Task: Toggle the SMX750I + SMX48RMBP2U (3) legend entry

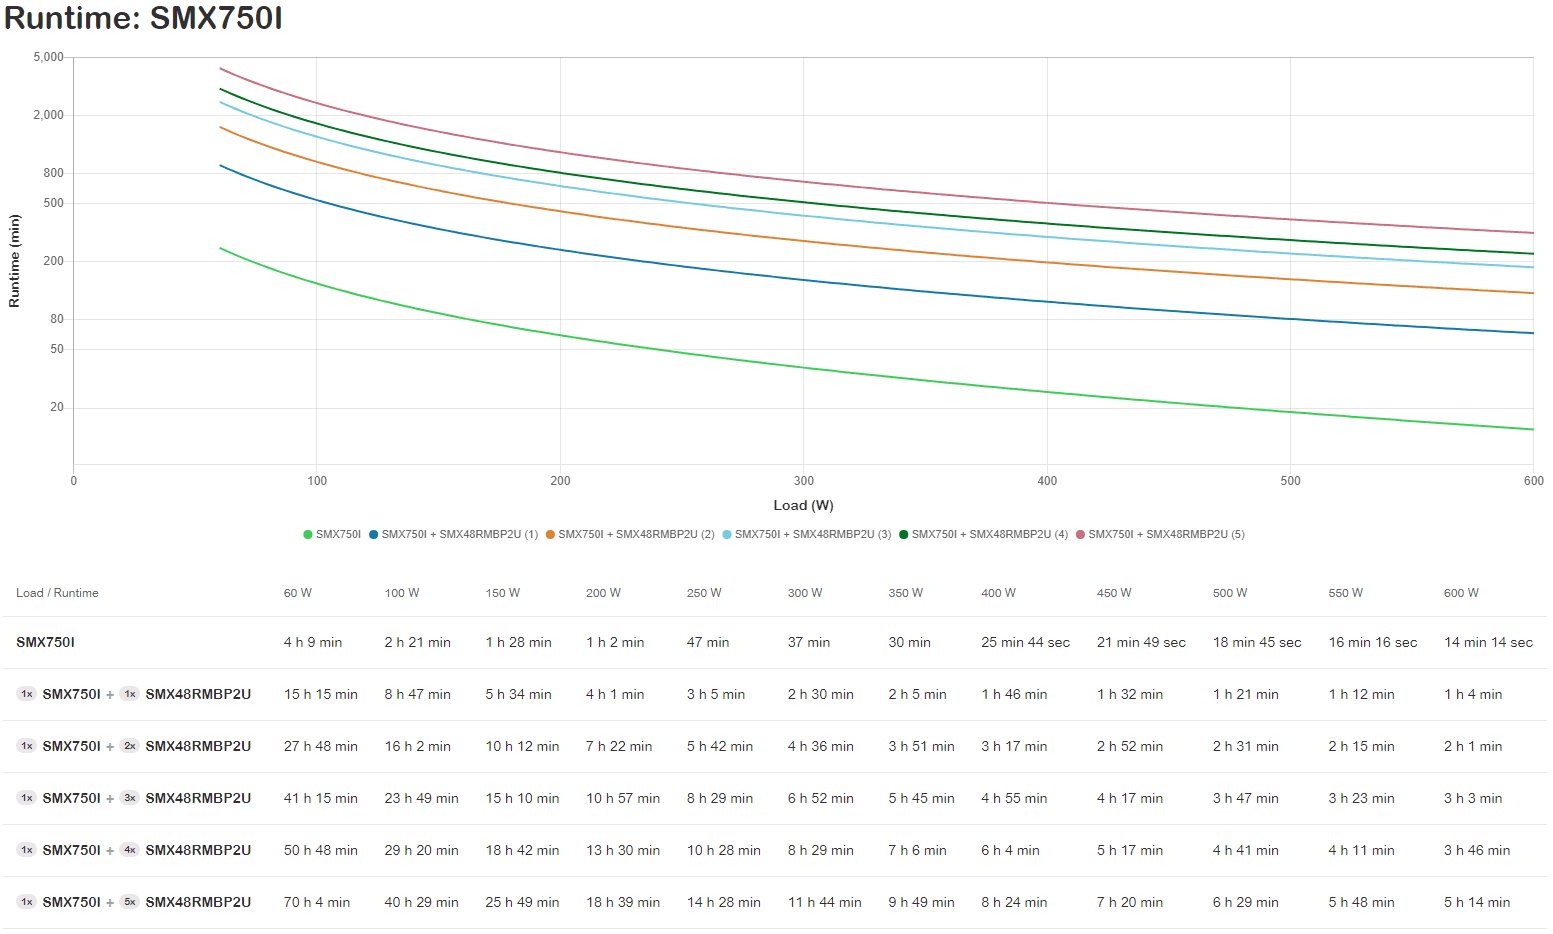Action: (806, 535)
